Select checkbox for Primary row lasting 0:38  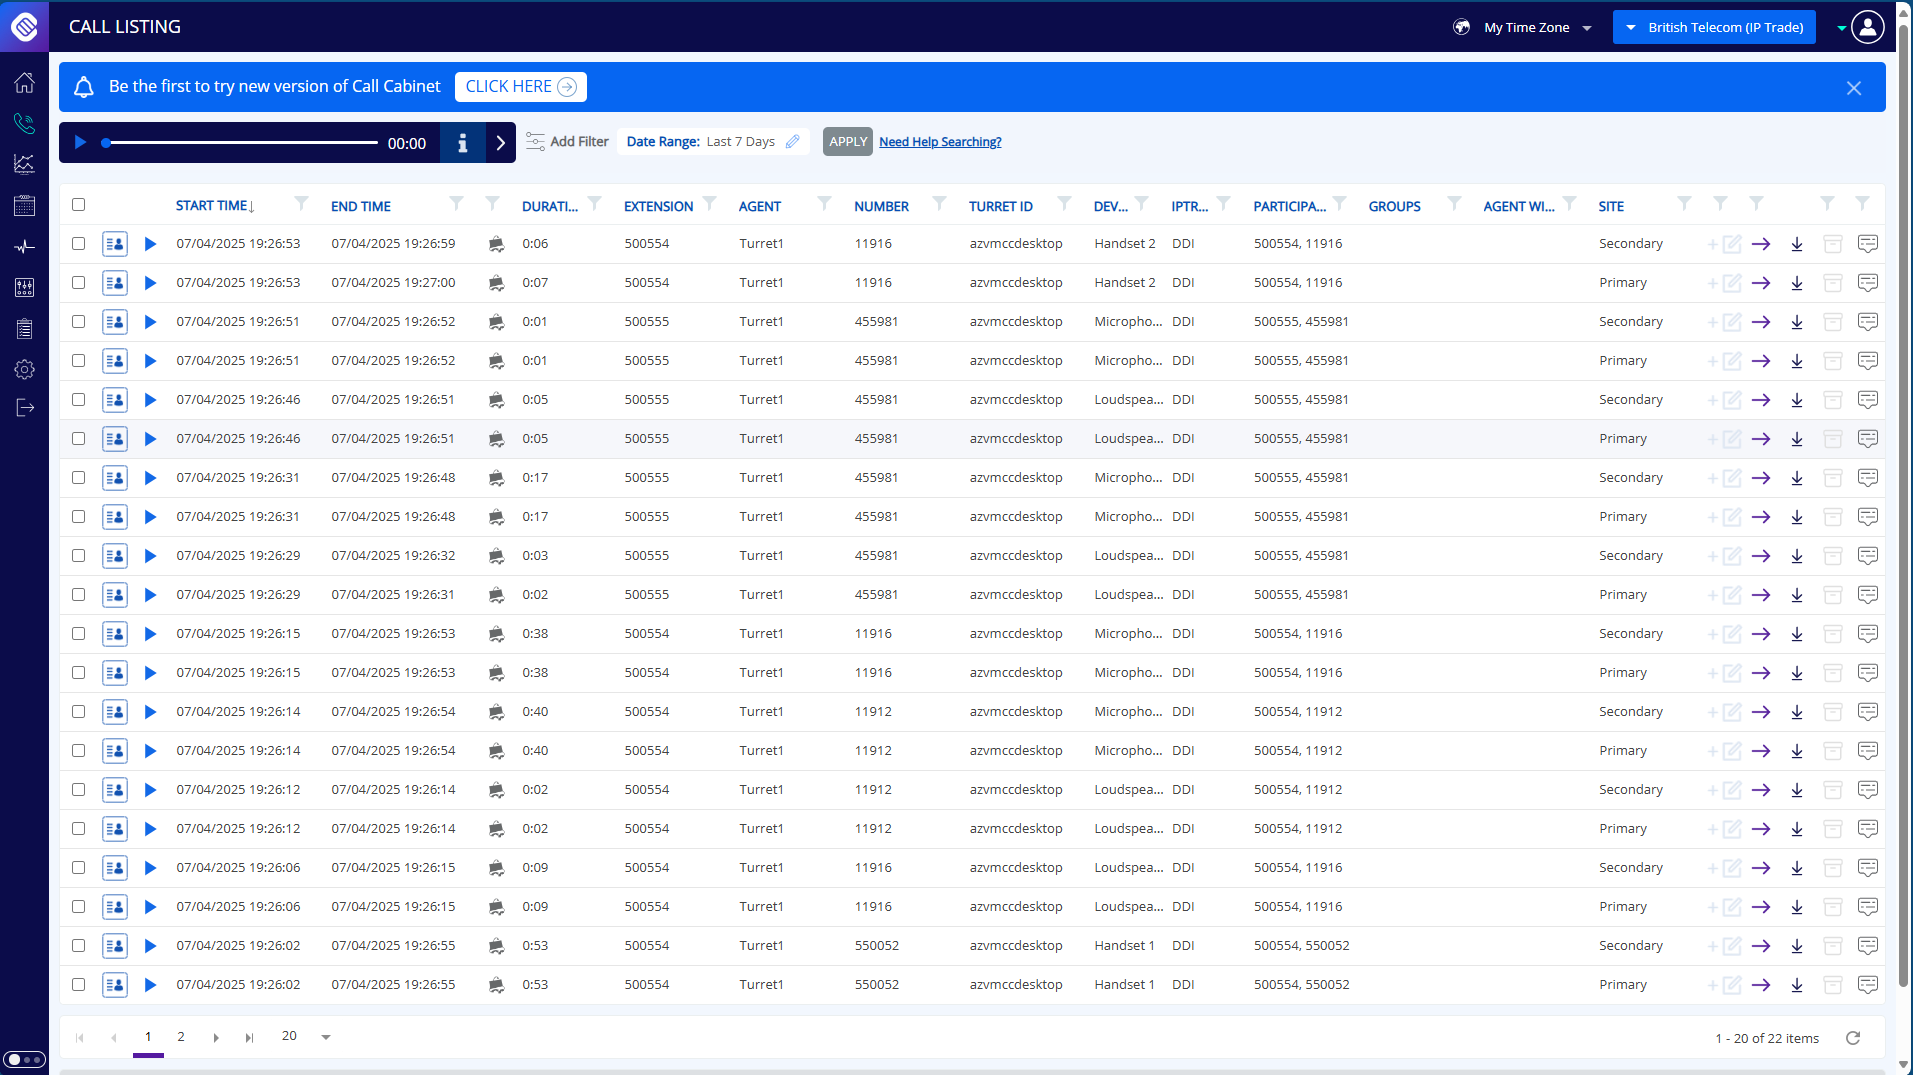(x=78, y=673)
